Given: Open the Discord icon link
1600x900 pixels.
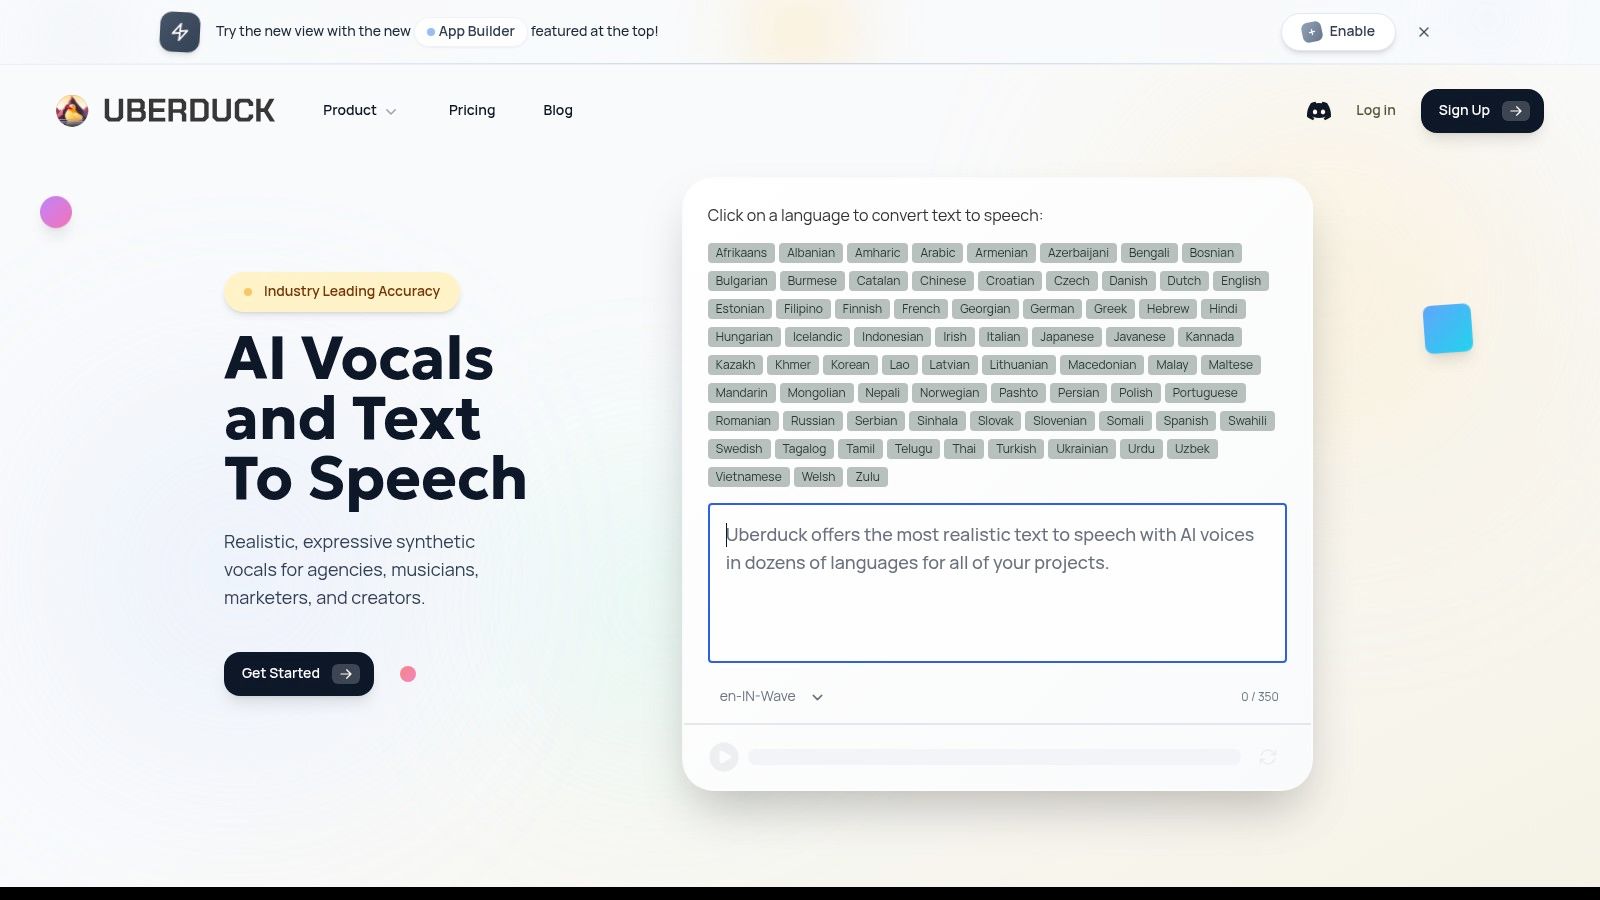Looking at the screenshot, I should [1319, 111].
